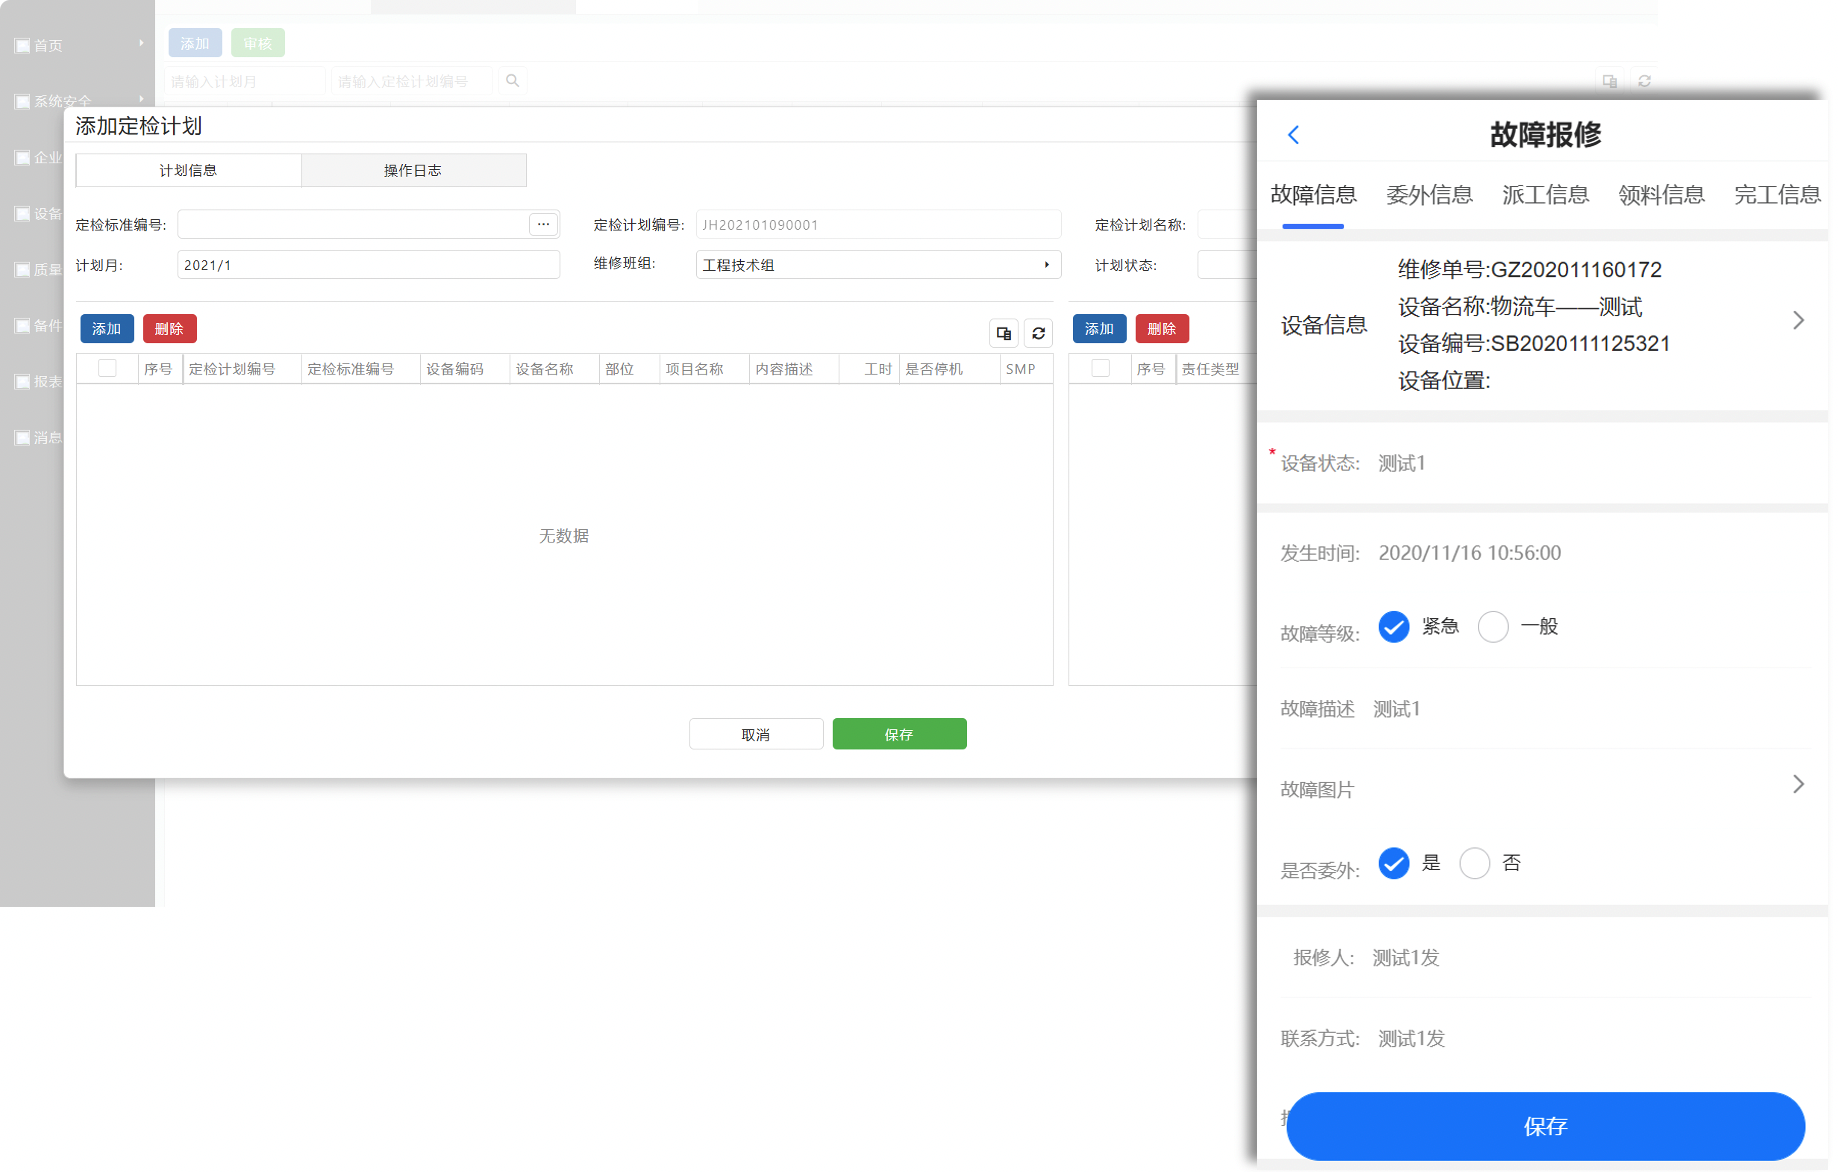Click the red 删除 button above plan table
1838x1172 pixels.
pos(169,329)
